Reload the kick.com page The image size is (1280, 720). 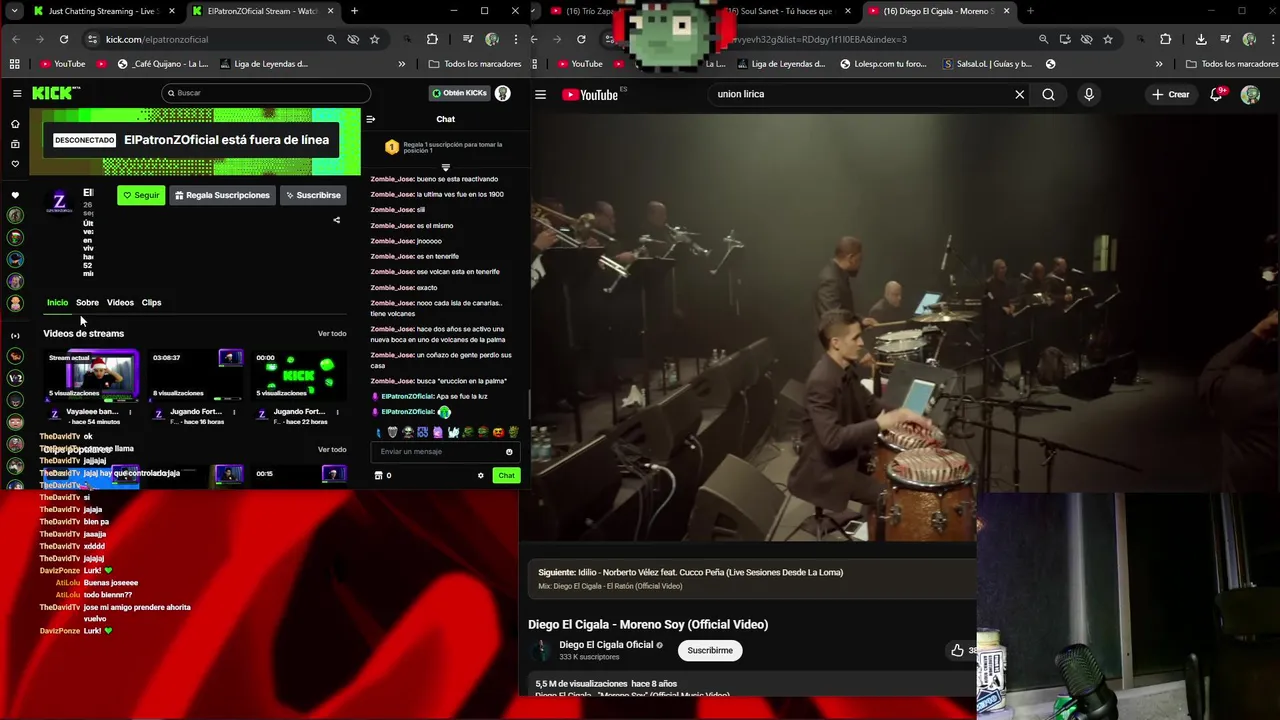click(x=64, y=39)
